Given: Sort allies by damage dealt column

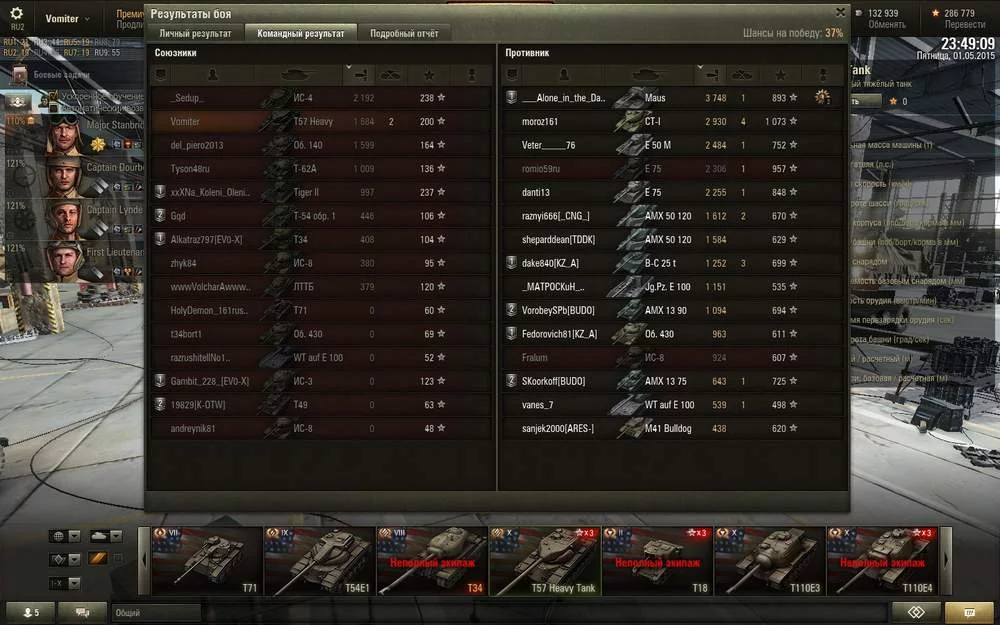Looking at the screenshot, I should point(359,75).
